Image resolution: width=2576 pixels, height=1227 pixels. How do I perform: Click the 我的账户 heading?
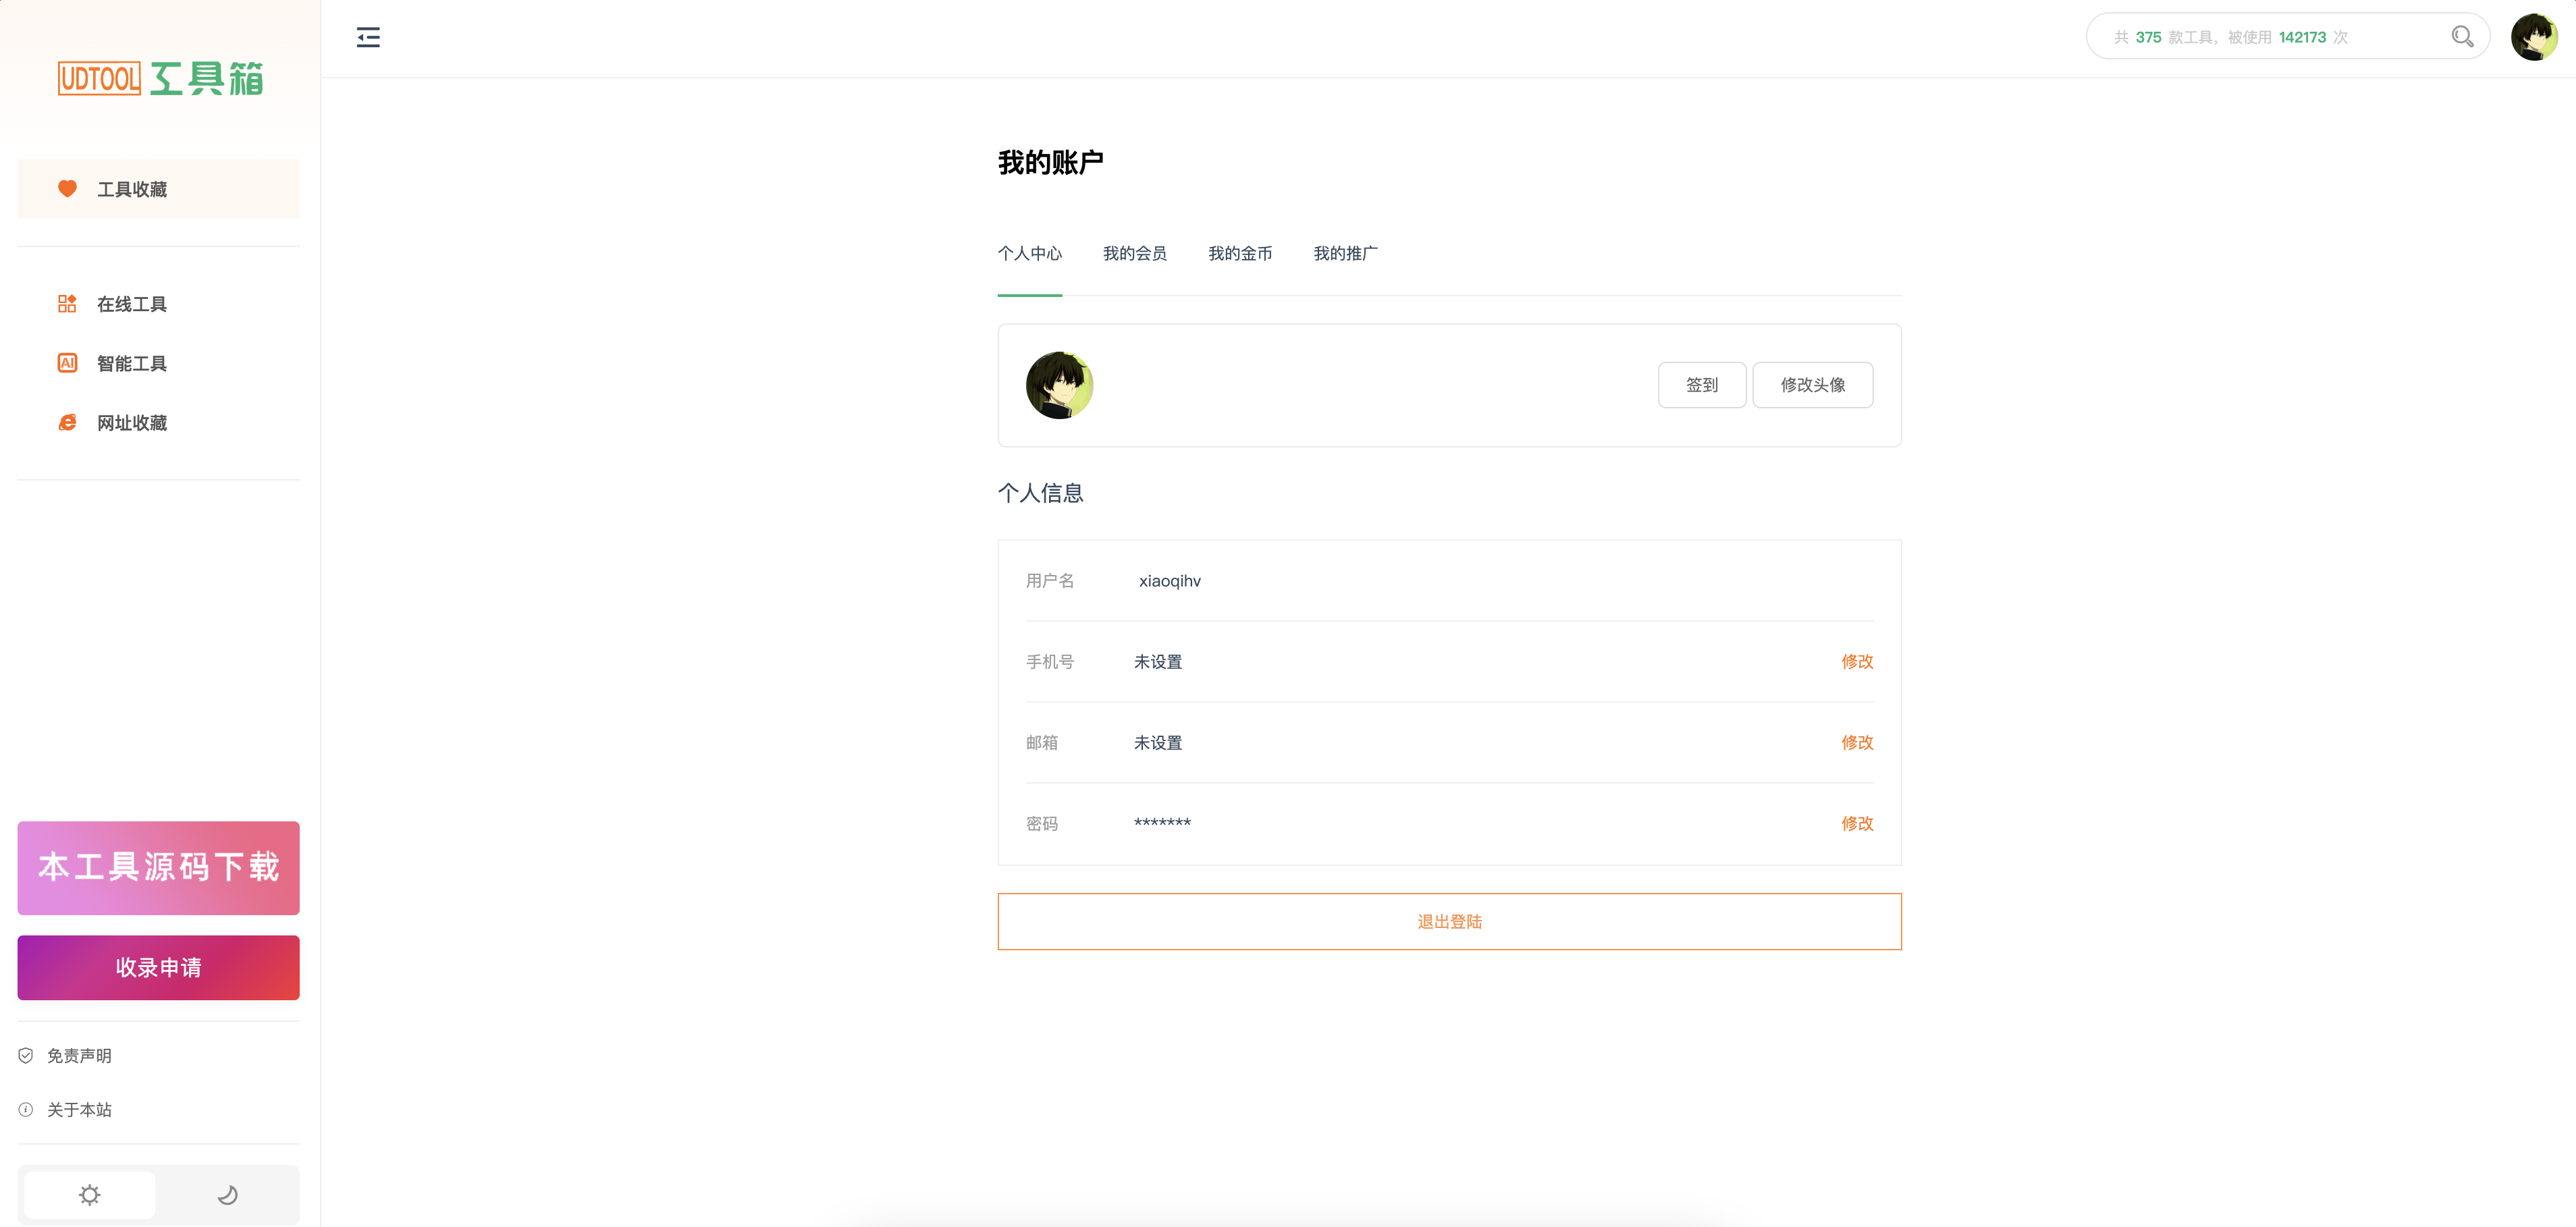(x=1050, y=162)
